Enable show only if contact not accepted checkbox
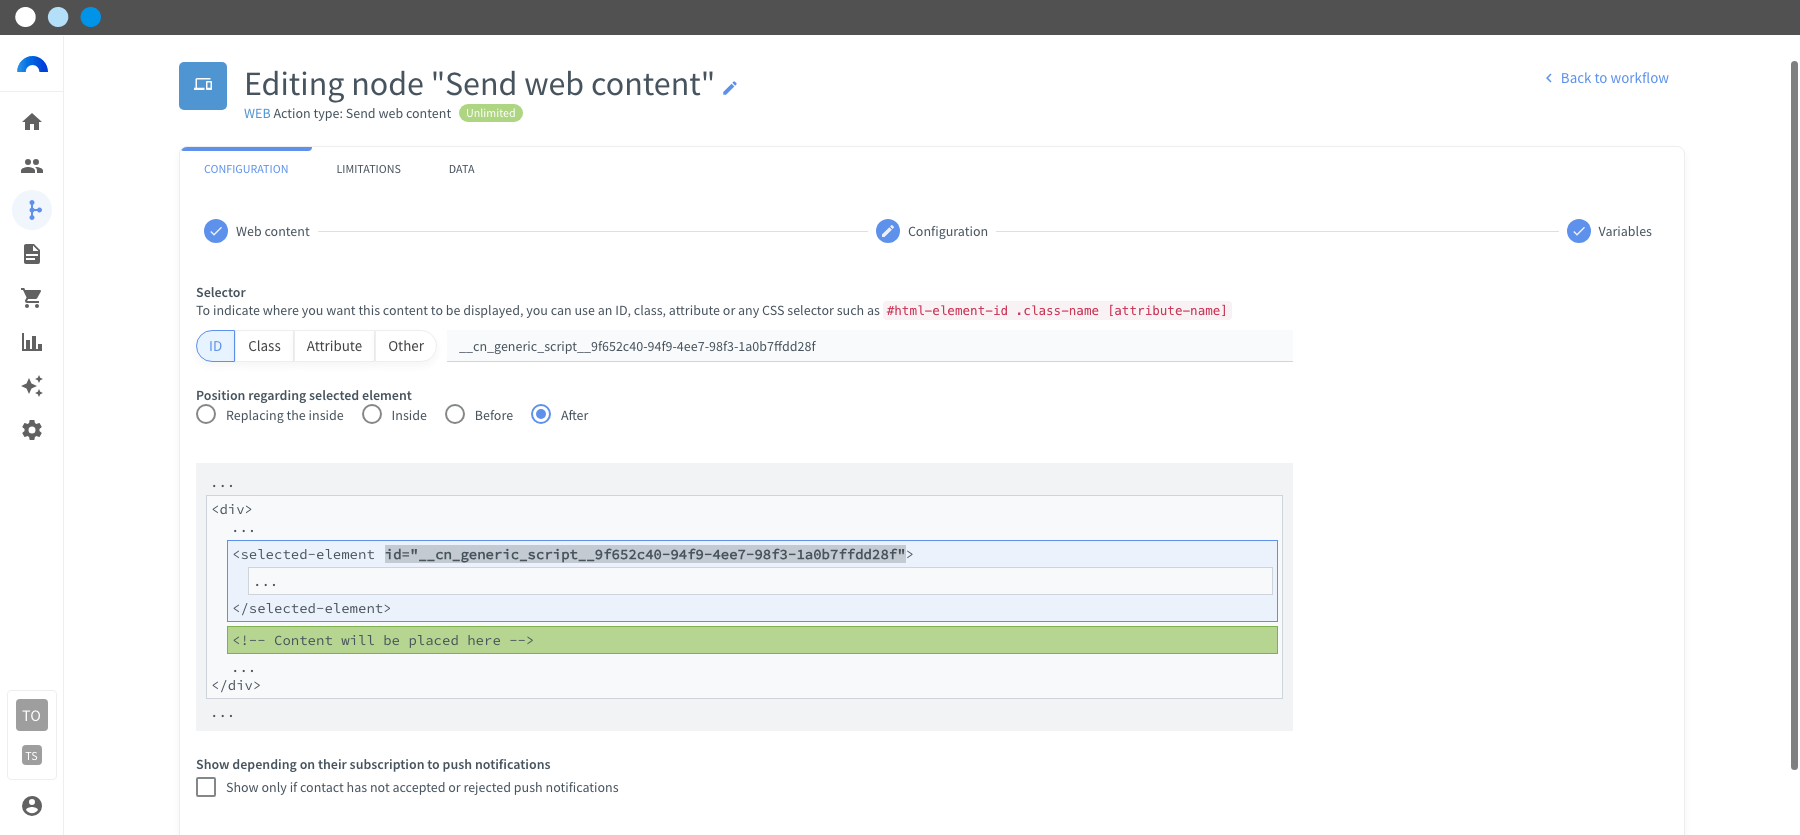 pyautogui.click(x=206, y=787)
